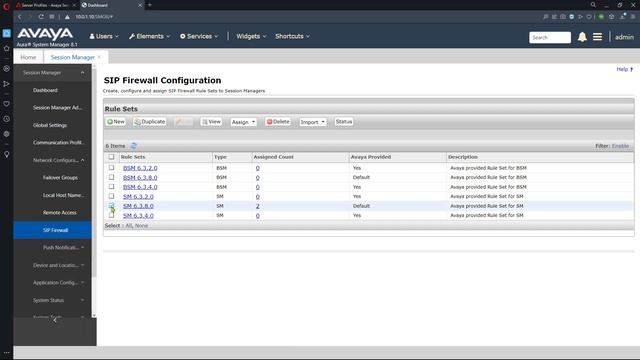Click the blue app icon in Opera sidebar
The height and width of the screenshot is (360, 640).
[7, 33]
